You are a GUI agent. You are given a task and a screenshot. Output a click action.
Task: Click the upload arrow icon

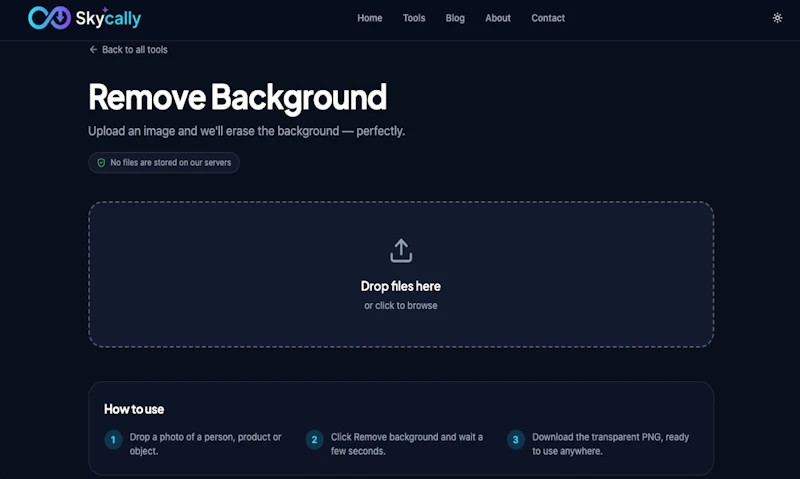[x=401, y=250]
